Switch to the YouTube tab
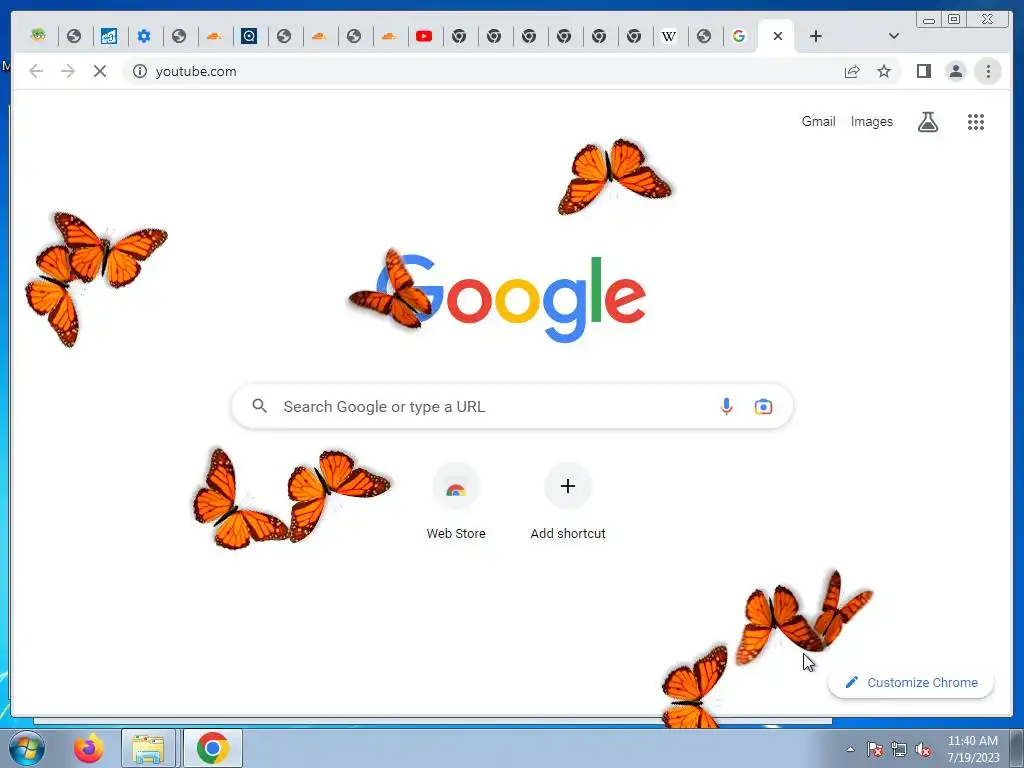The height and width of the screenshot is (768, 1024). coord(424,36)
